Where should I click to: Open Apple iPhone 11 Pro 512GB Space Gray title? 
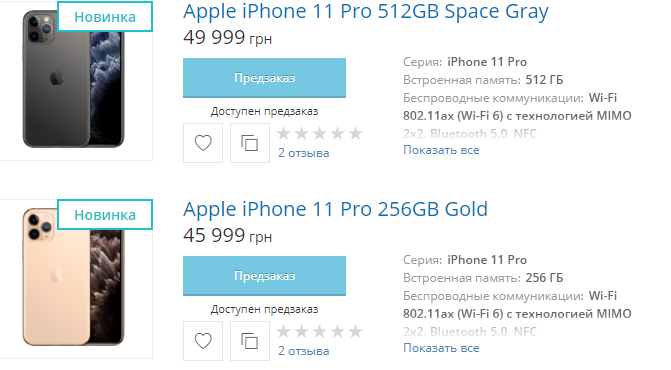click(365, 12)
